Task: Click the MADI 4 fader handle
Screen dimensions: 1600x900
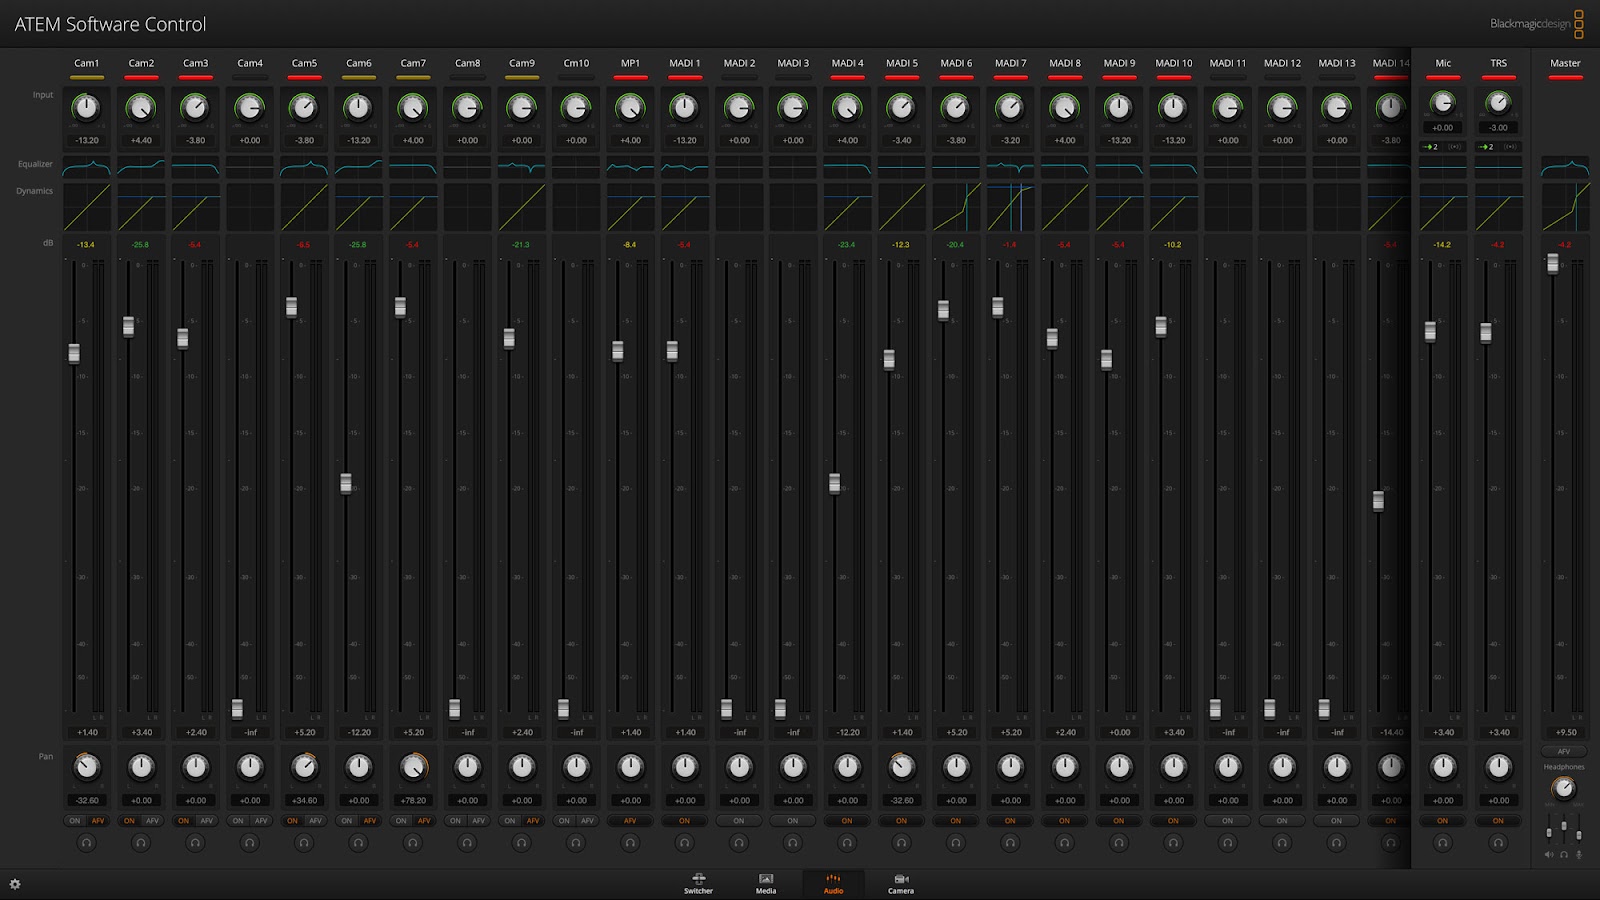Action: [835, 483]
